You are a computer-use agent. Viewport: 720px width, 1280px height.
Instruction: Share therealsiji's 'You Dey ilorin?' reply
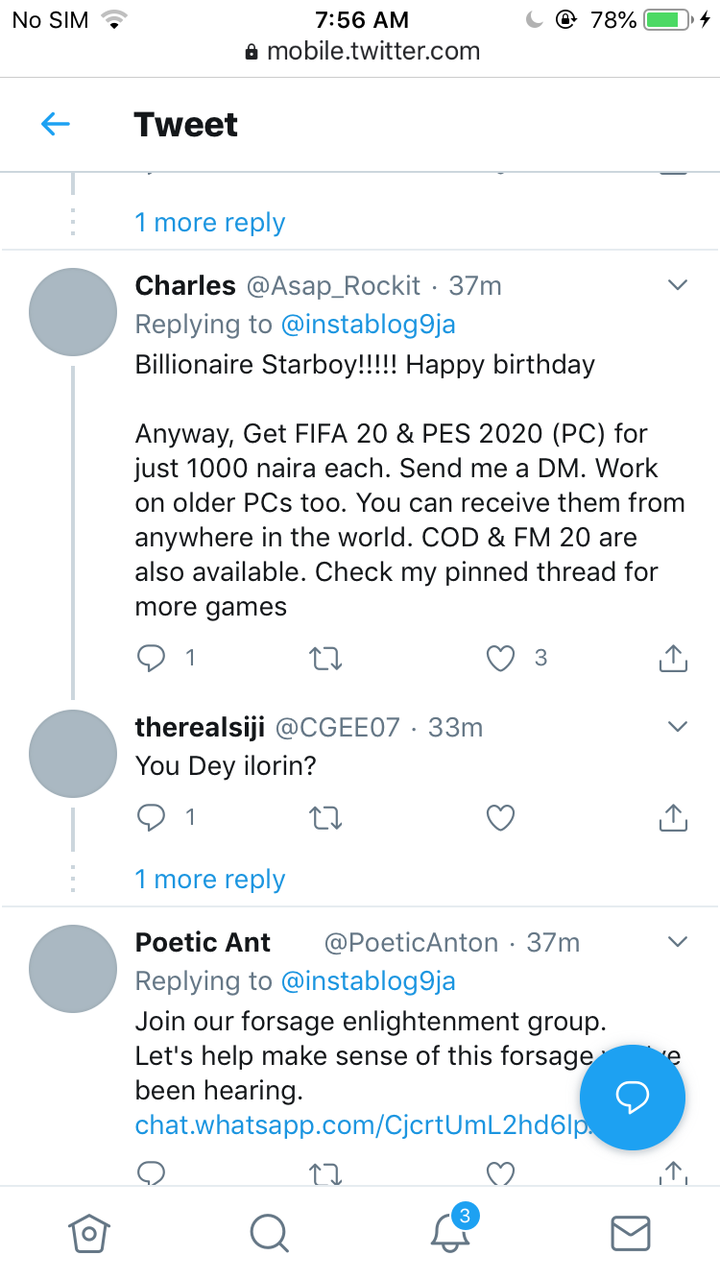tap(674, 817)
